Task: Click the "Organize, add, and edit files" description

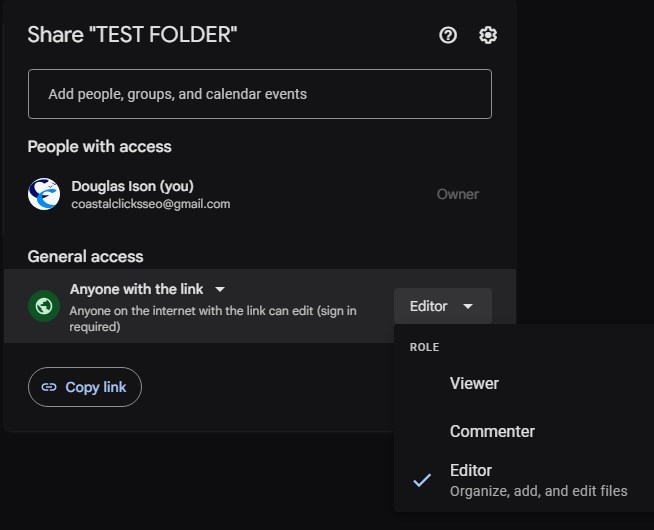Action: click(x=538, y=491)
